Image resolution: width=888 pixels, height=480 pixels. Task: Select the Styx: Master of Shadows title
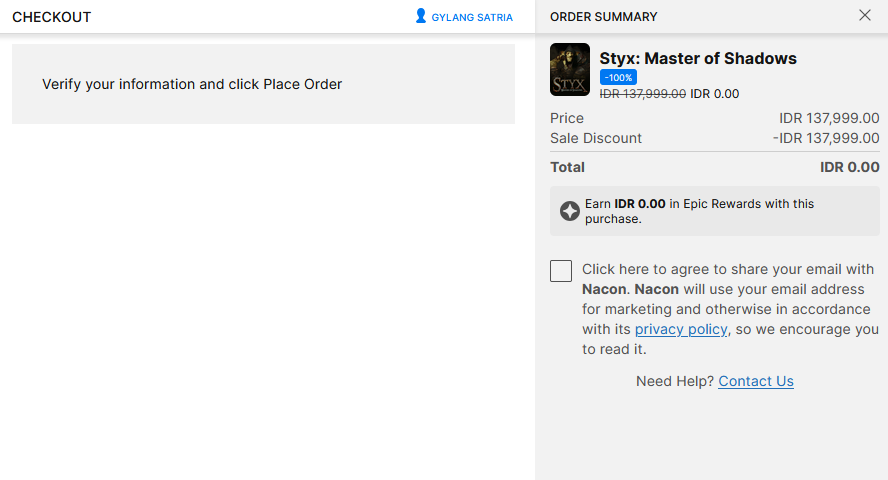point(698,58)
